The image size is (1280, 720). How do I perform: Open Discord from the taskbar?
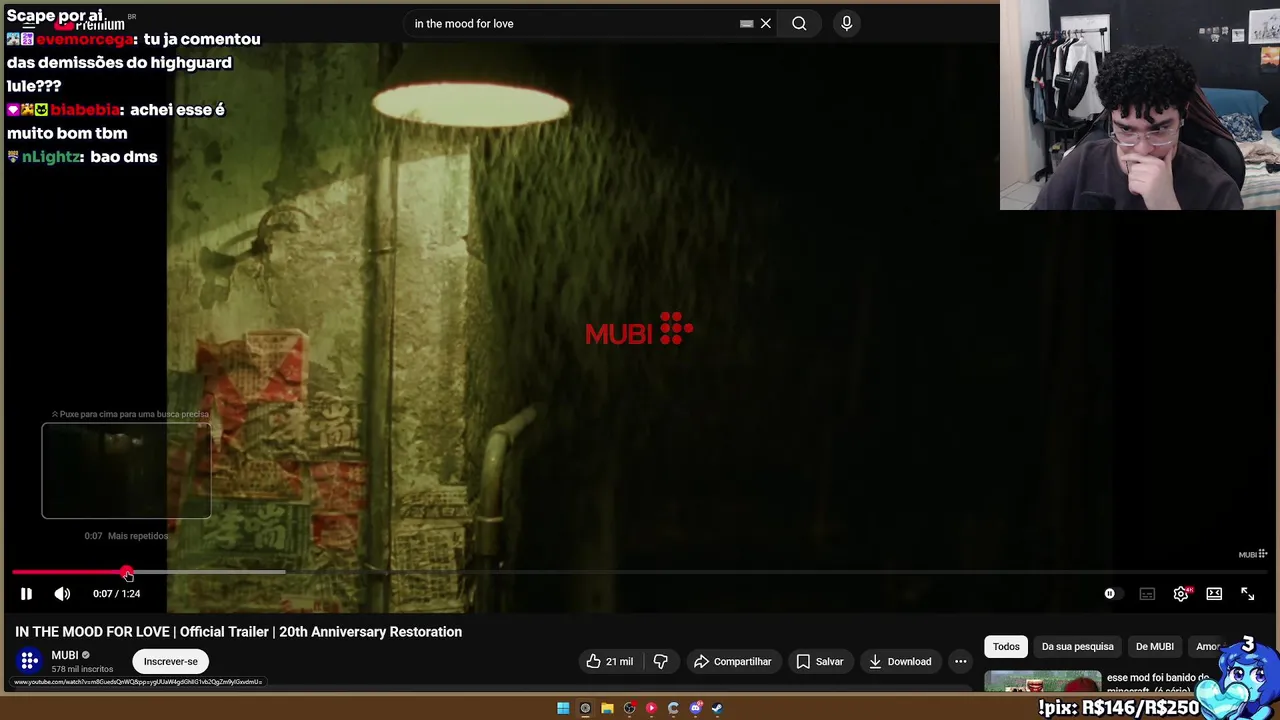click(696, 708)
